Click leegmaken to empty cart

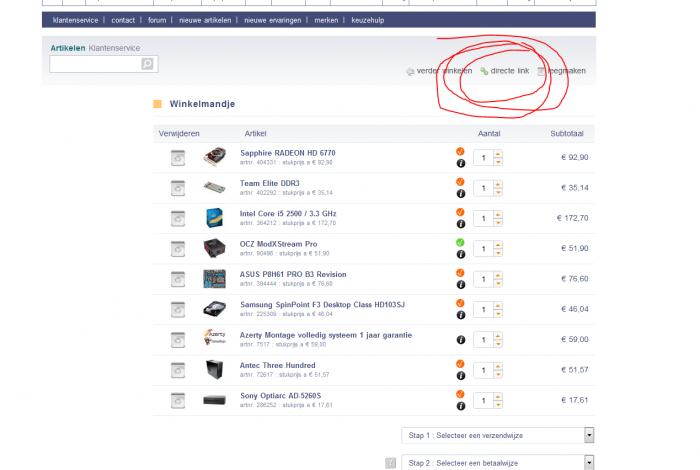tap(561, 71)
